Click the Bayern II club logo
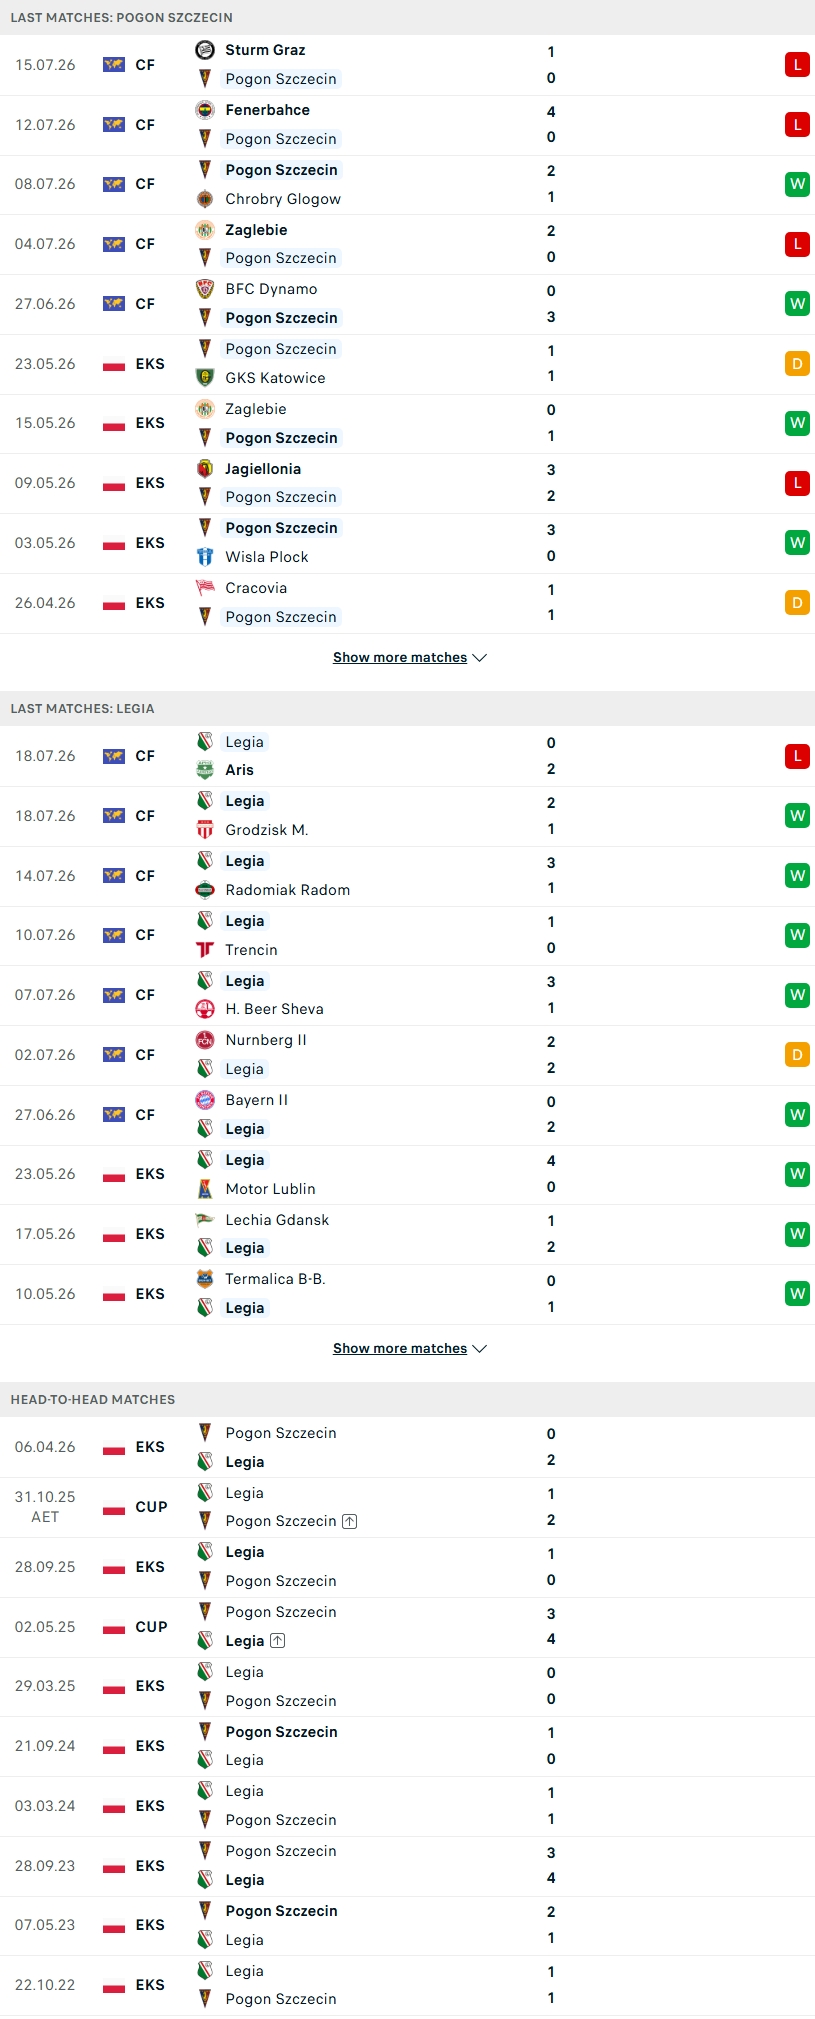815x2019 pixels. [205, 1100]
